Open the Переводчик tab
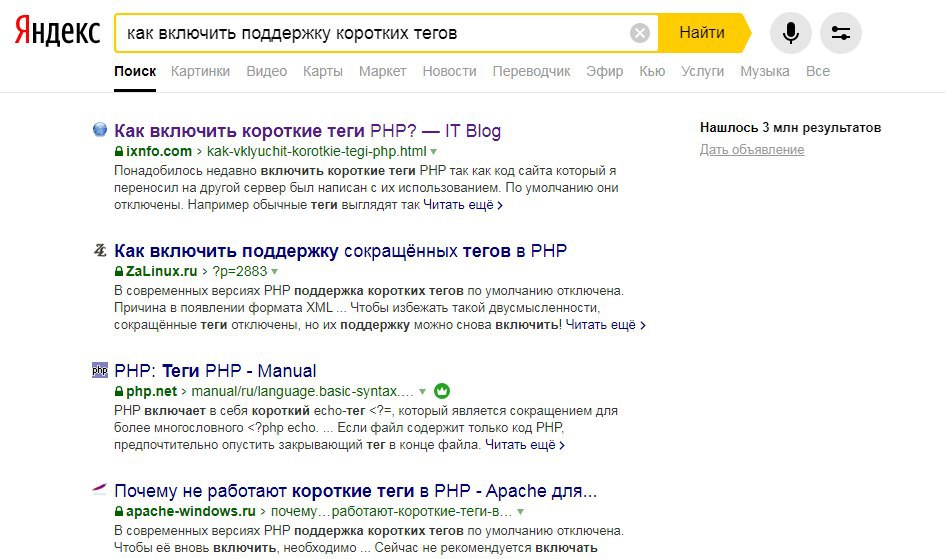The image size is (945, 559). coord(531,71)
